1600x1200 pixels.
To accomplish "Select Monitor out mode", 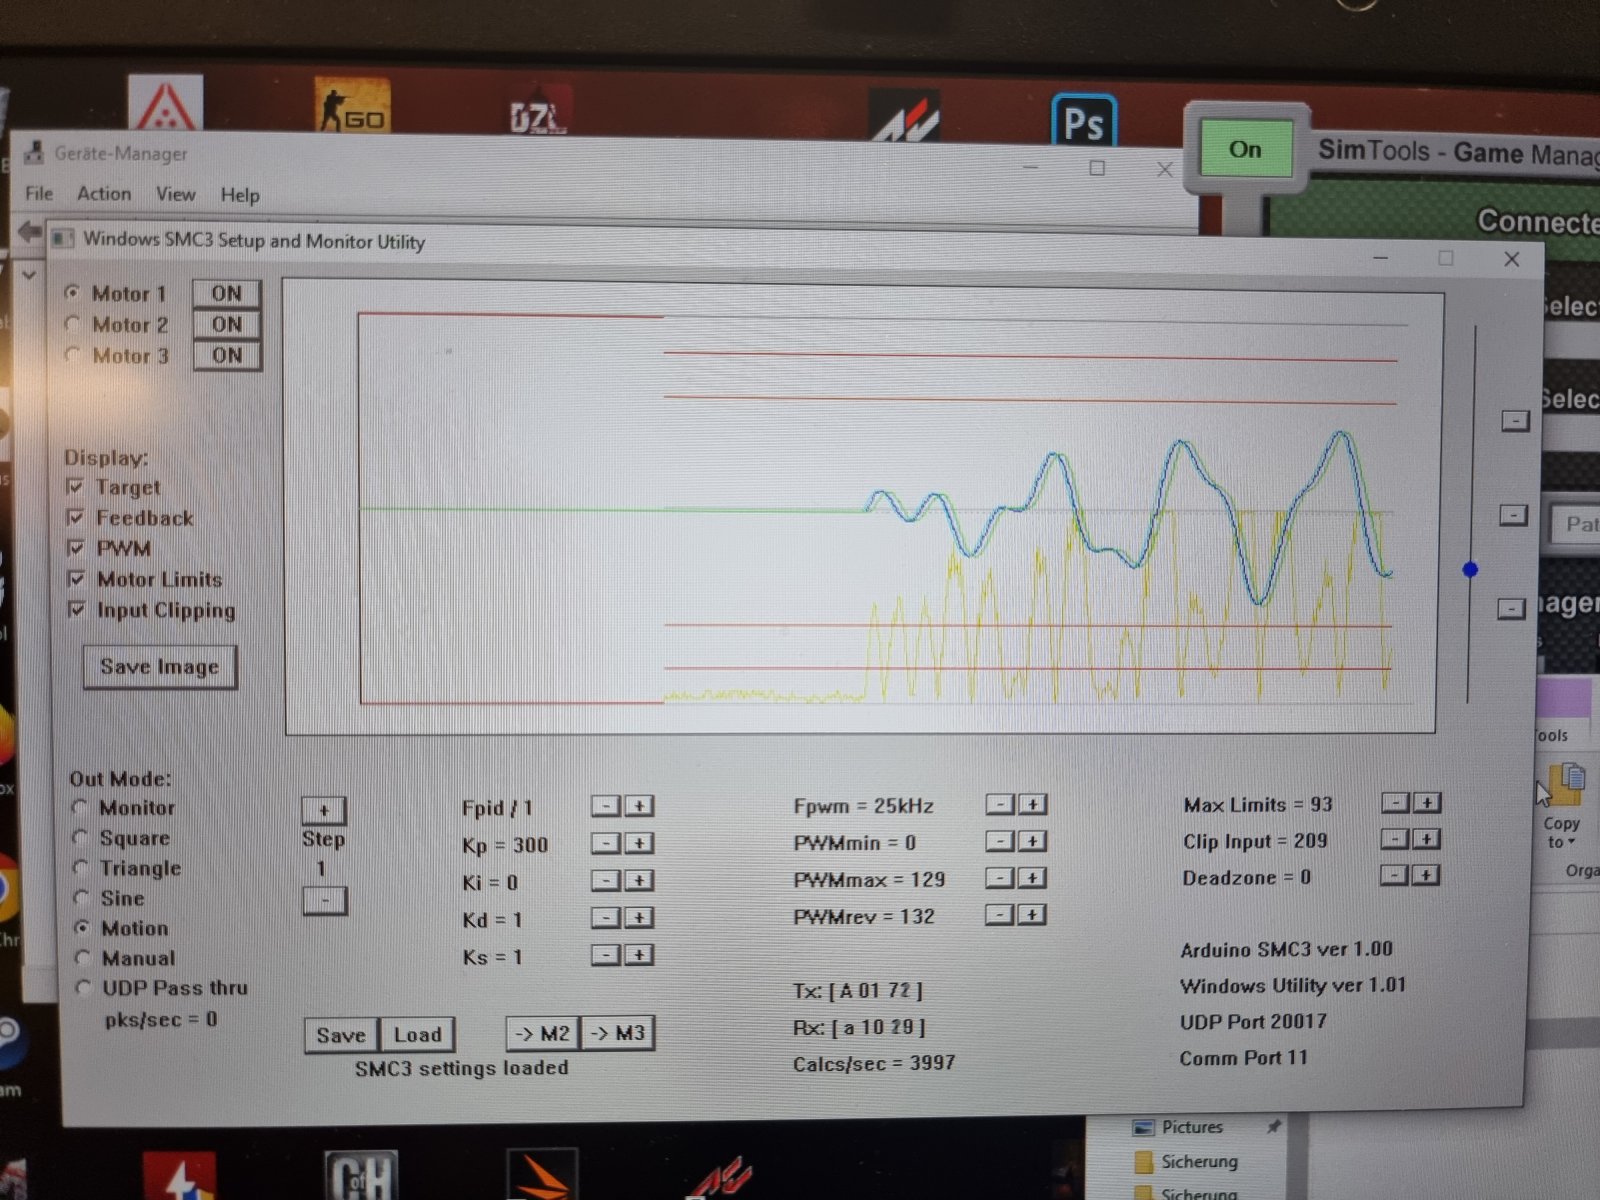I will (x=81, y=807).
